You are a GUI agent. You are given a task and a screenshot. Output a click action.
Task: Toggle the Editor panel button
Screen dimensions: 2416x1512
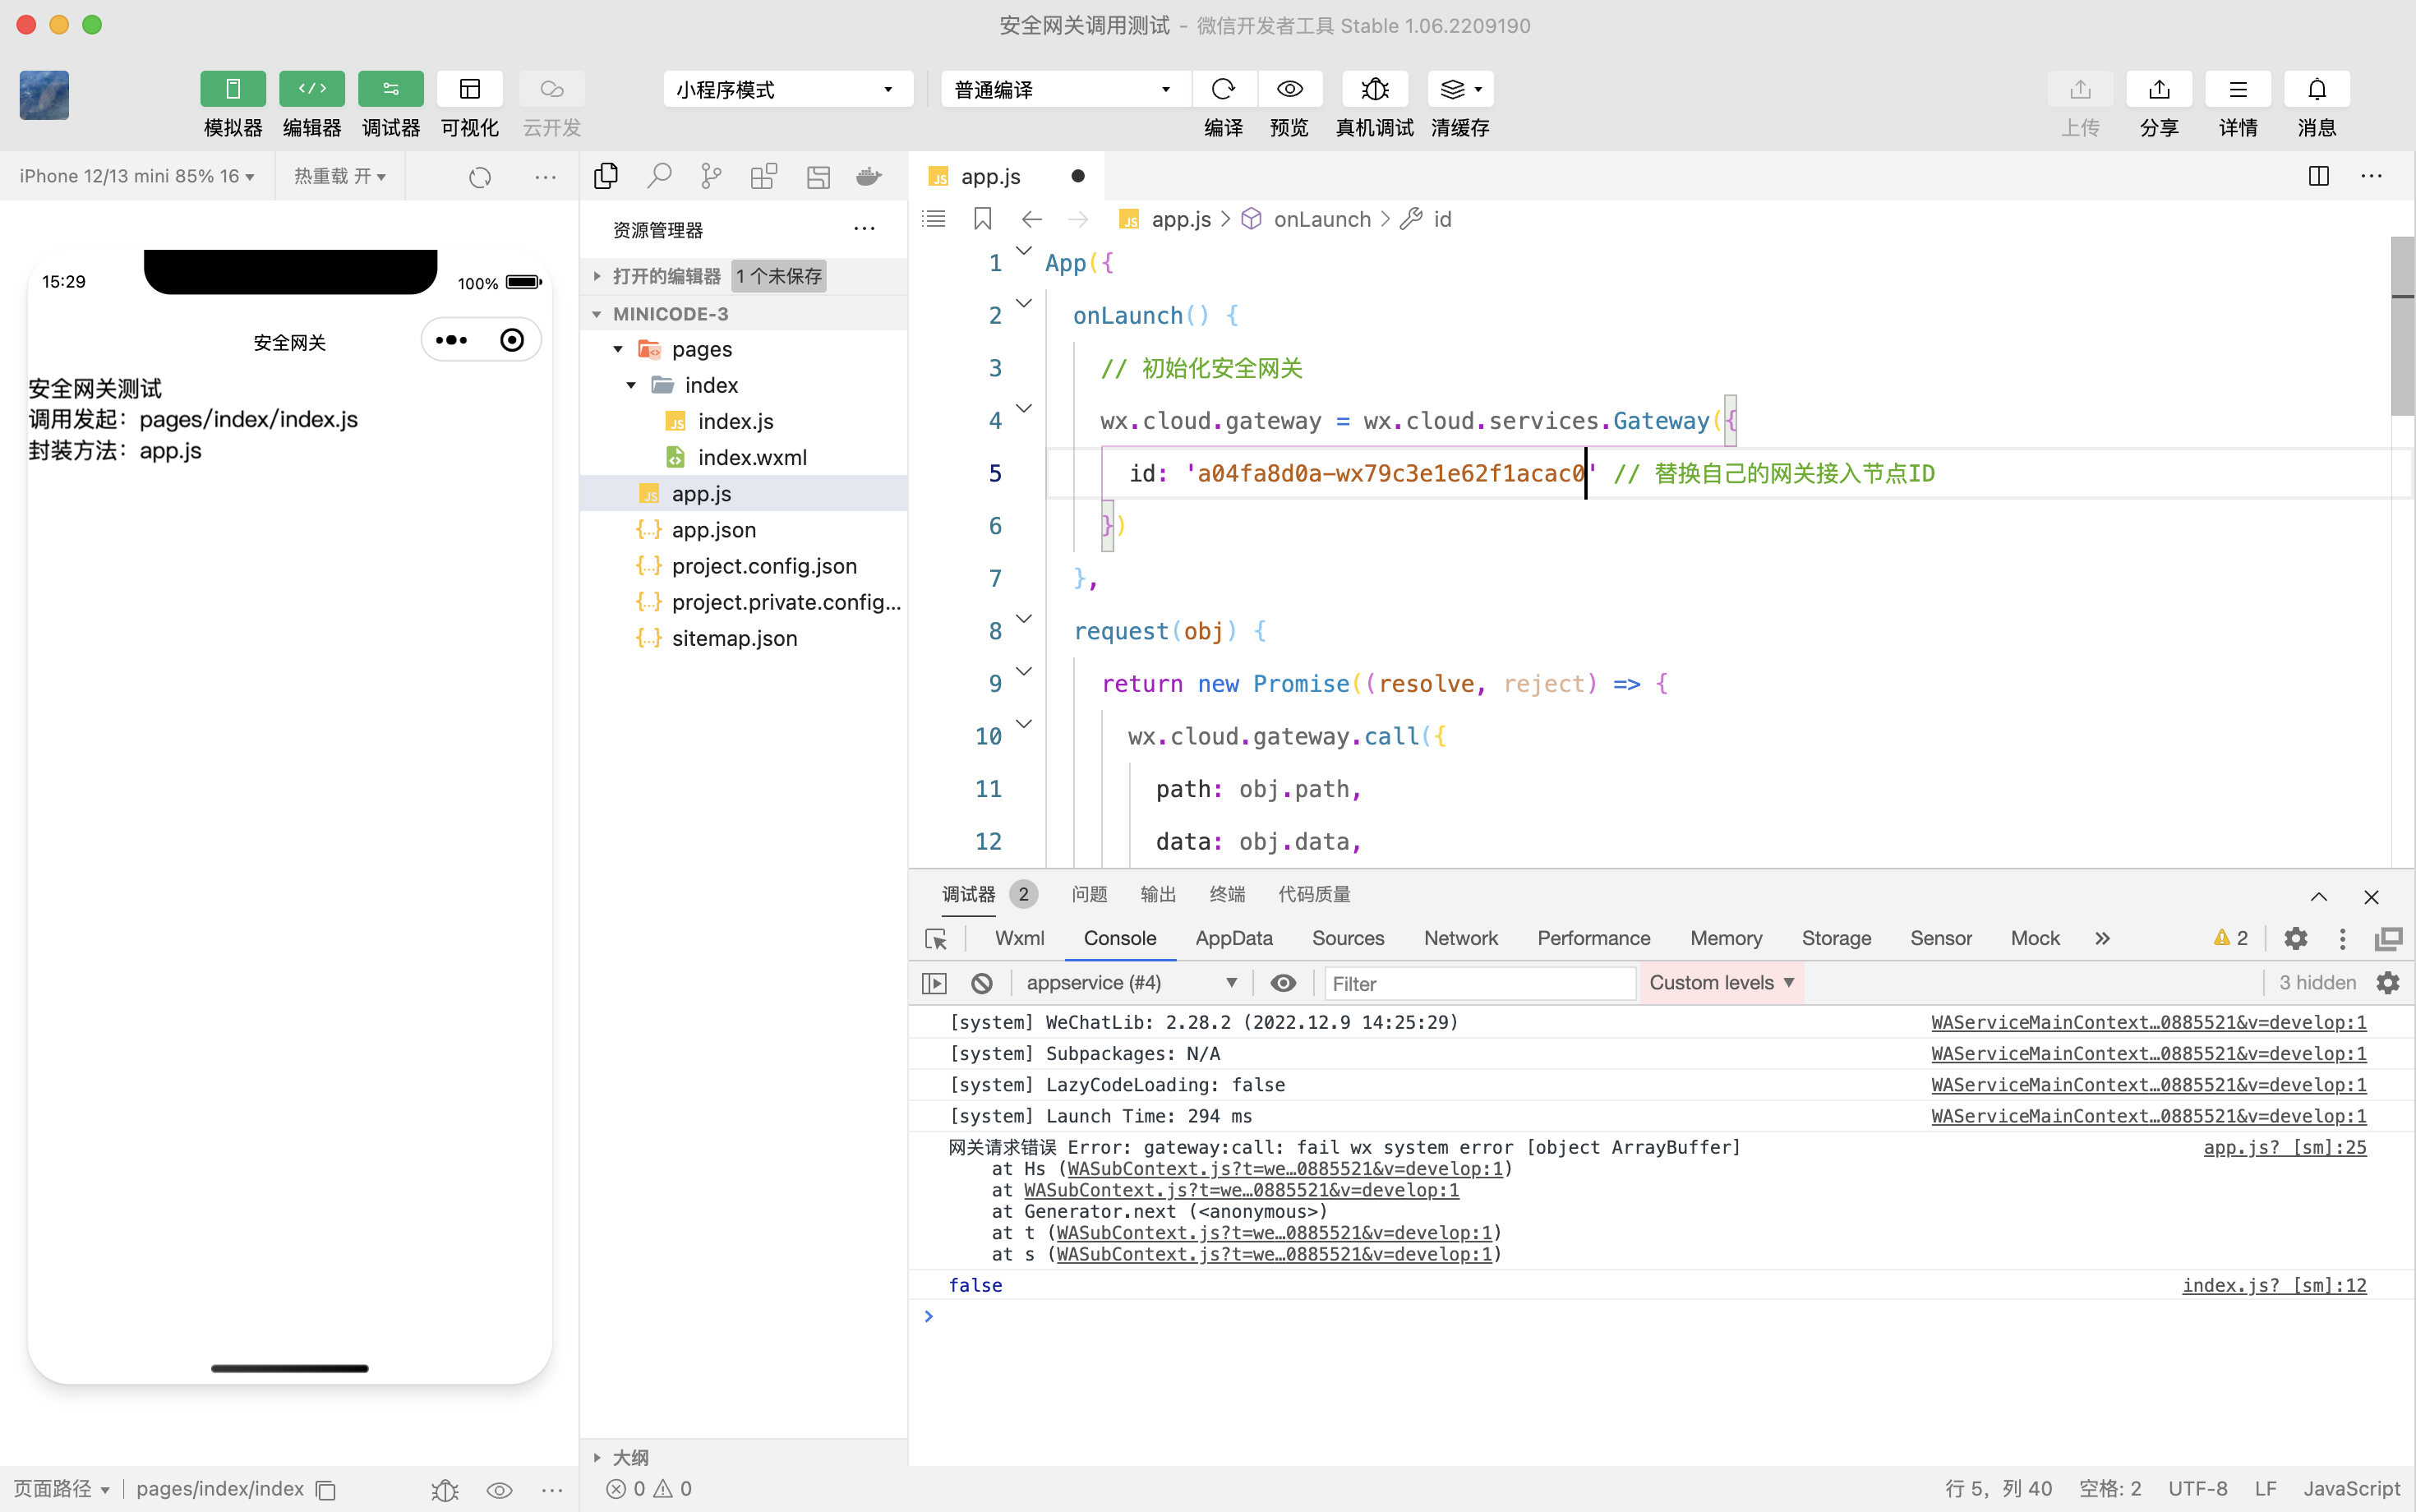click(x=311, y=89)
